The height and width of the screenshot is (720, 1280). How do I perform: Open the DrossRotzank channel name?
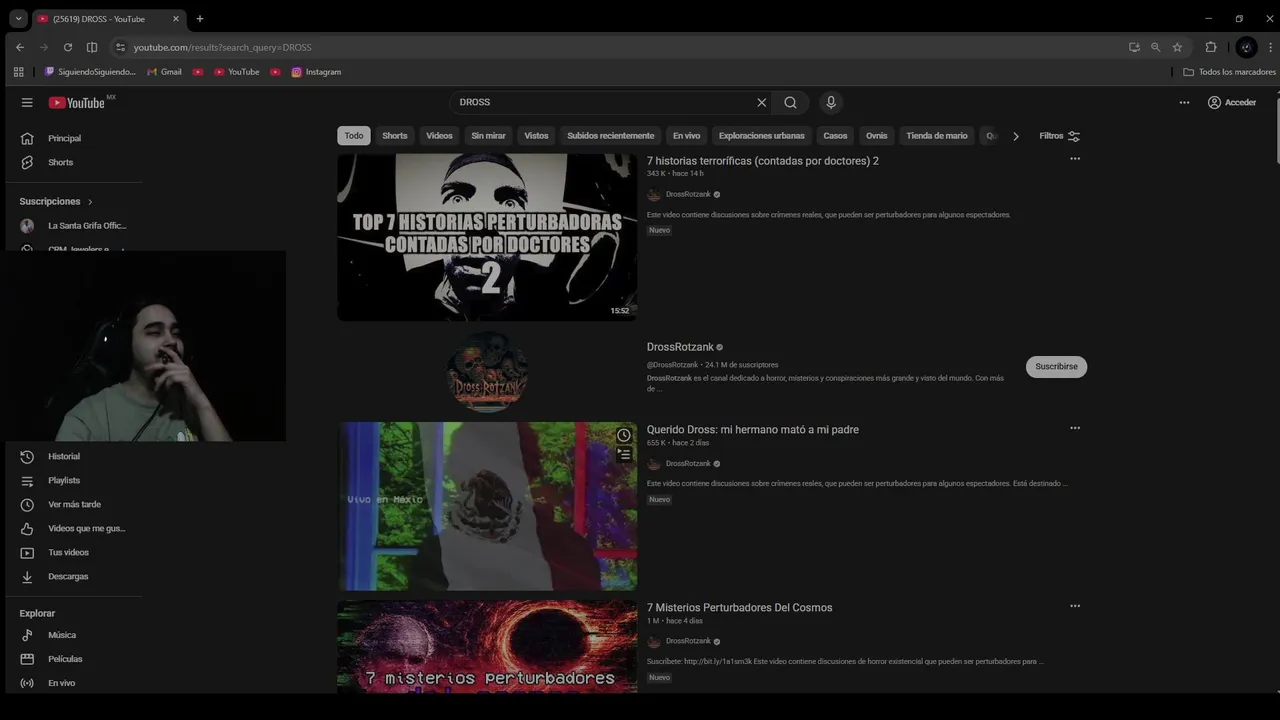point(680,347)
